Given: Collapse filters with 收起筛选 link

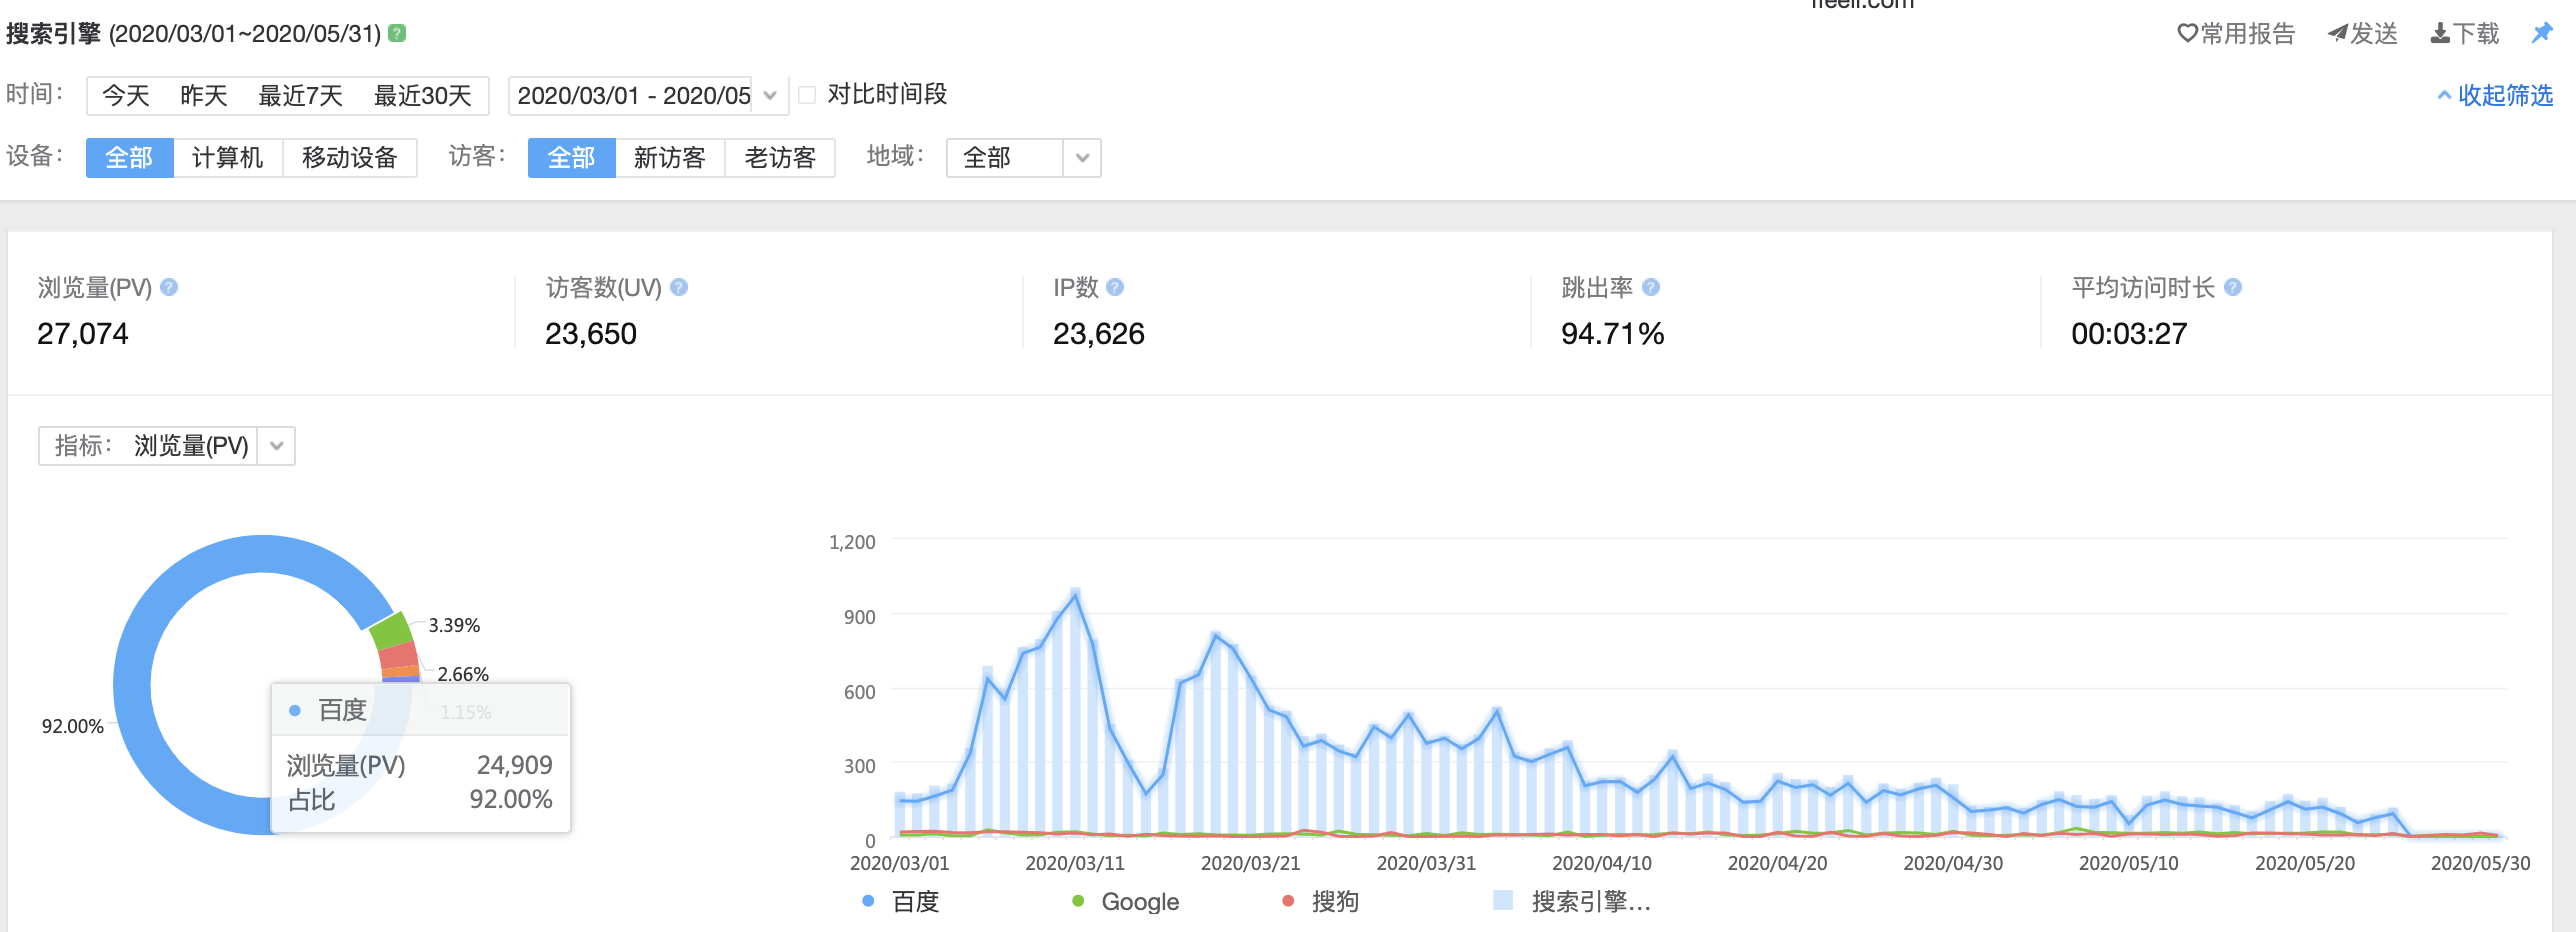Looking at the screenshot, I should pos(2494,95).
